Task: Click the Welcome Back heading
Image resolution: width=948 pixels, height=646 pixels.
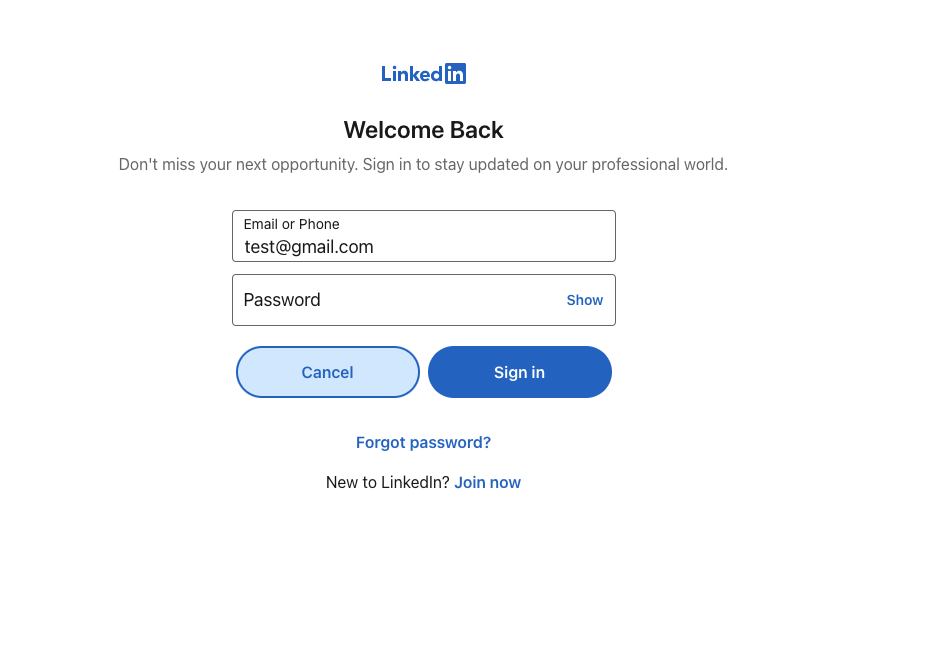Action: pyautogui.click(x=423, y=130)
